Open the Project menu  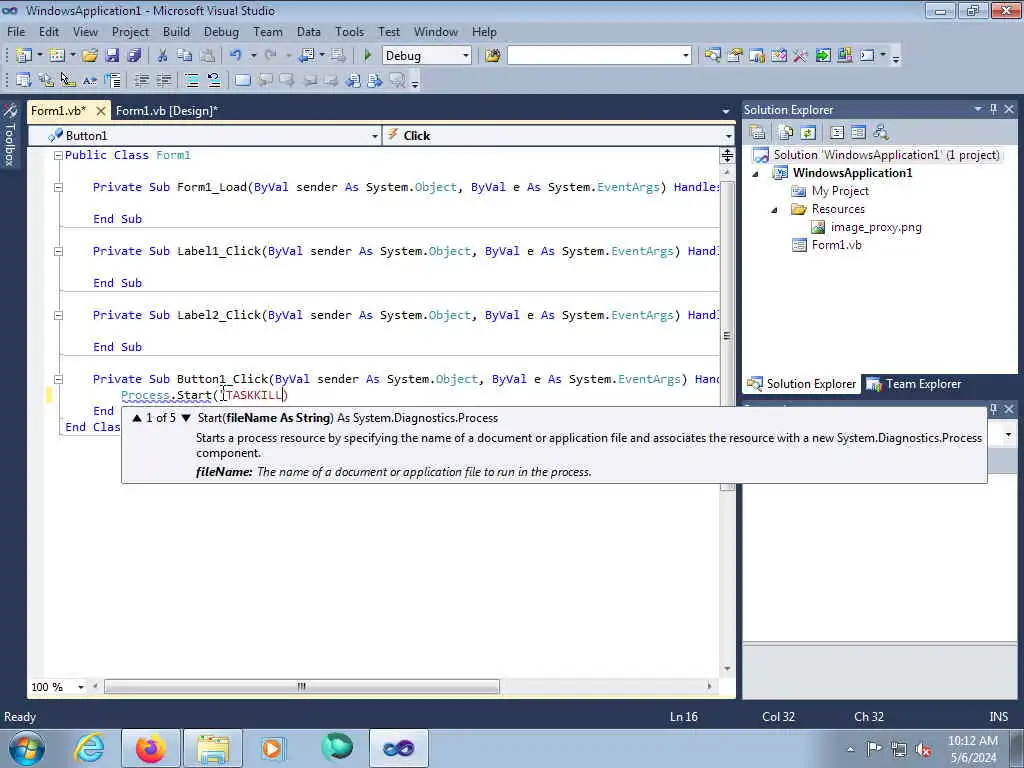click(130, 31)
